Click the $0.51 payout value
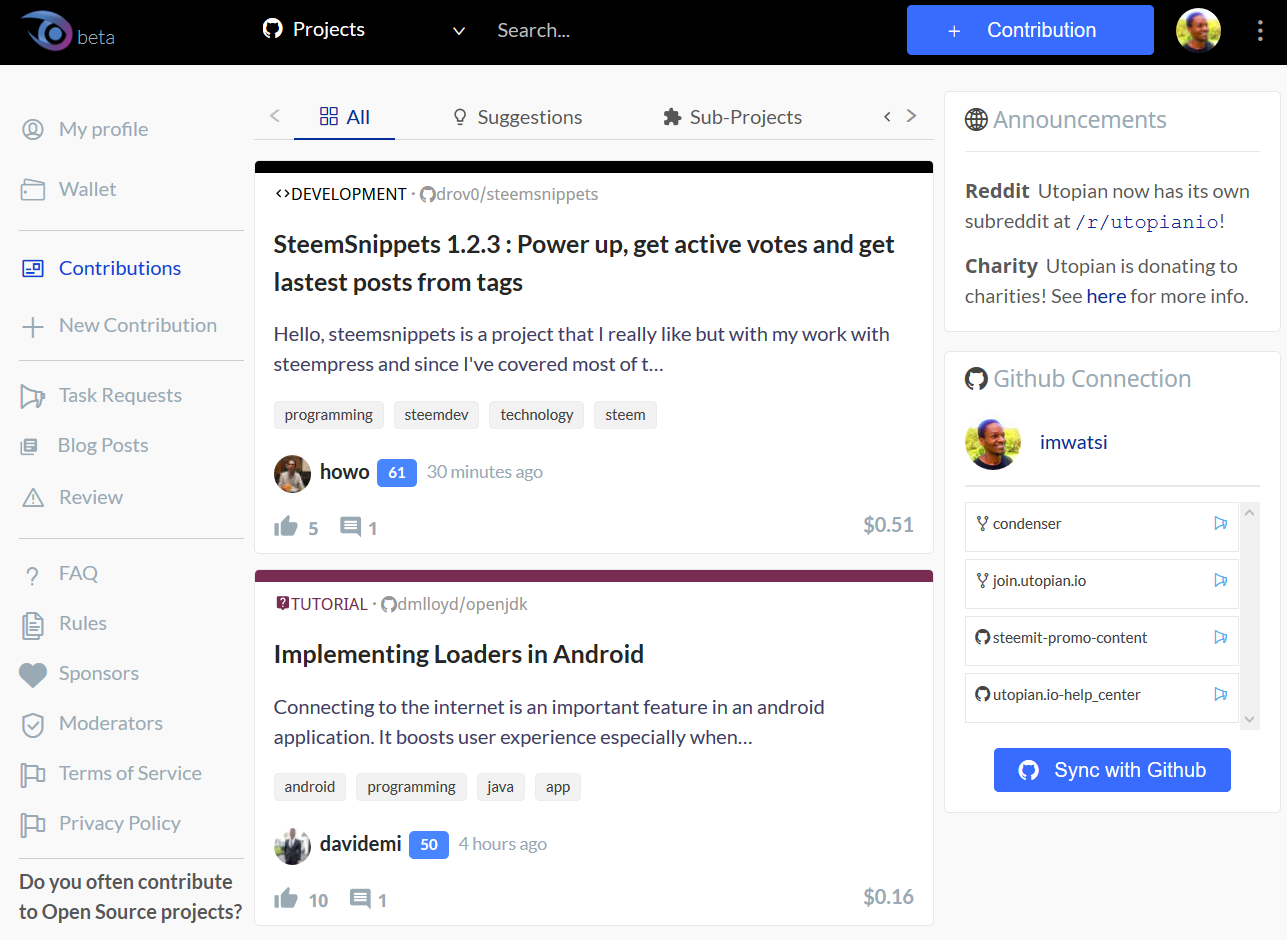This screenshot has width=1287, height=940. [x=888, y=525]
